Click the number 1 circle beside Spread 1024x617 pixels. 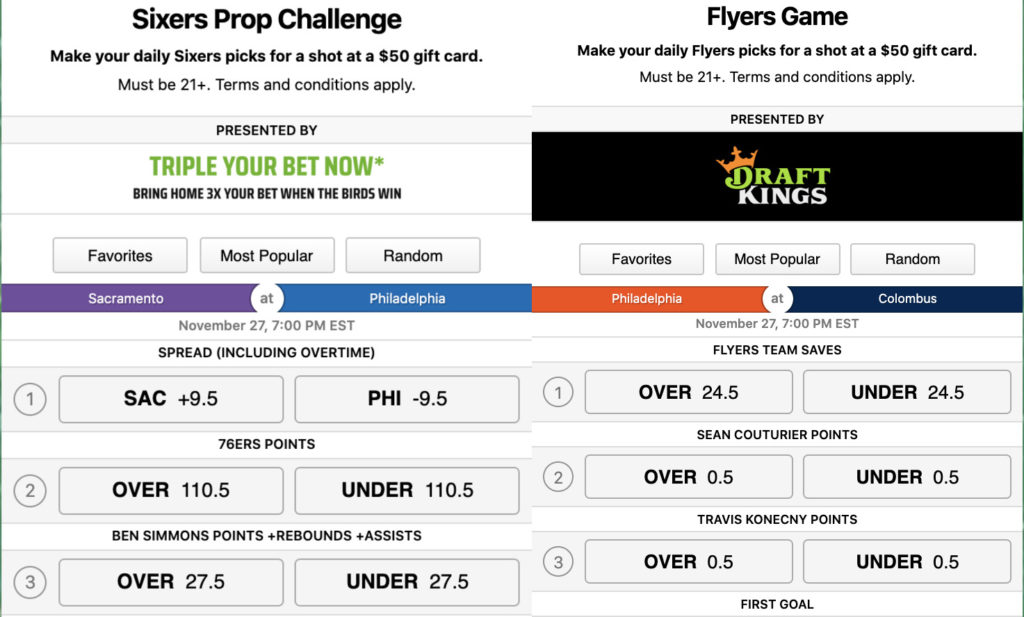[30, 400]
